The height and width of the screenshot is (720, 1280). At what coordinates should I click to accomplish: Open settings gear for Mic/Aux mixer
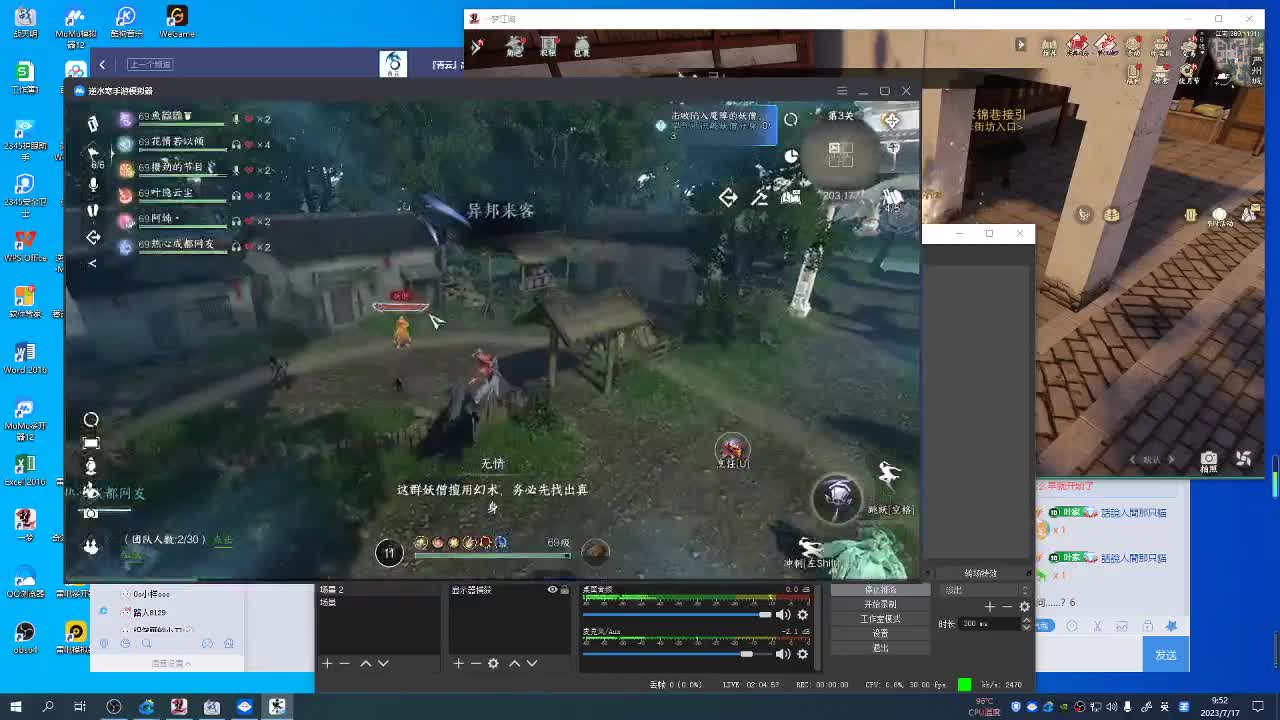tap(802, 654)
